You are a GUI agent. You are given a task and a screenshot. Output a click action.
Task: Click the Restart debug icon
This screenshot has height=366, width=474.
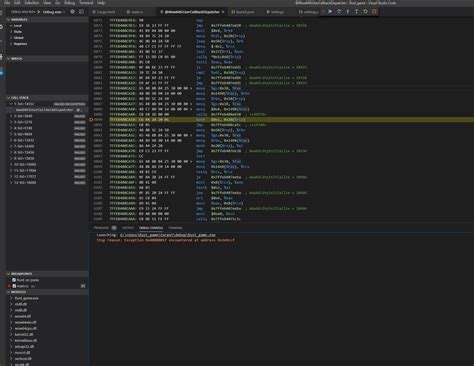[365, 11]
